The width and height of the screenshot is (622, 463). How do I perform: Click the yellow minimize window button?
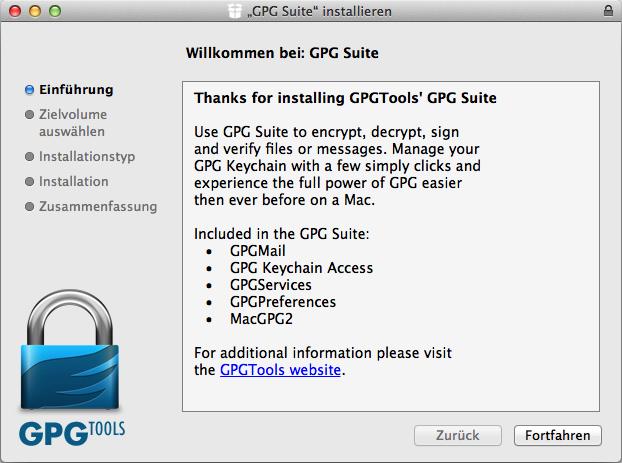click(x=35, y=11)
